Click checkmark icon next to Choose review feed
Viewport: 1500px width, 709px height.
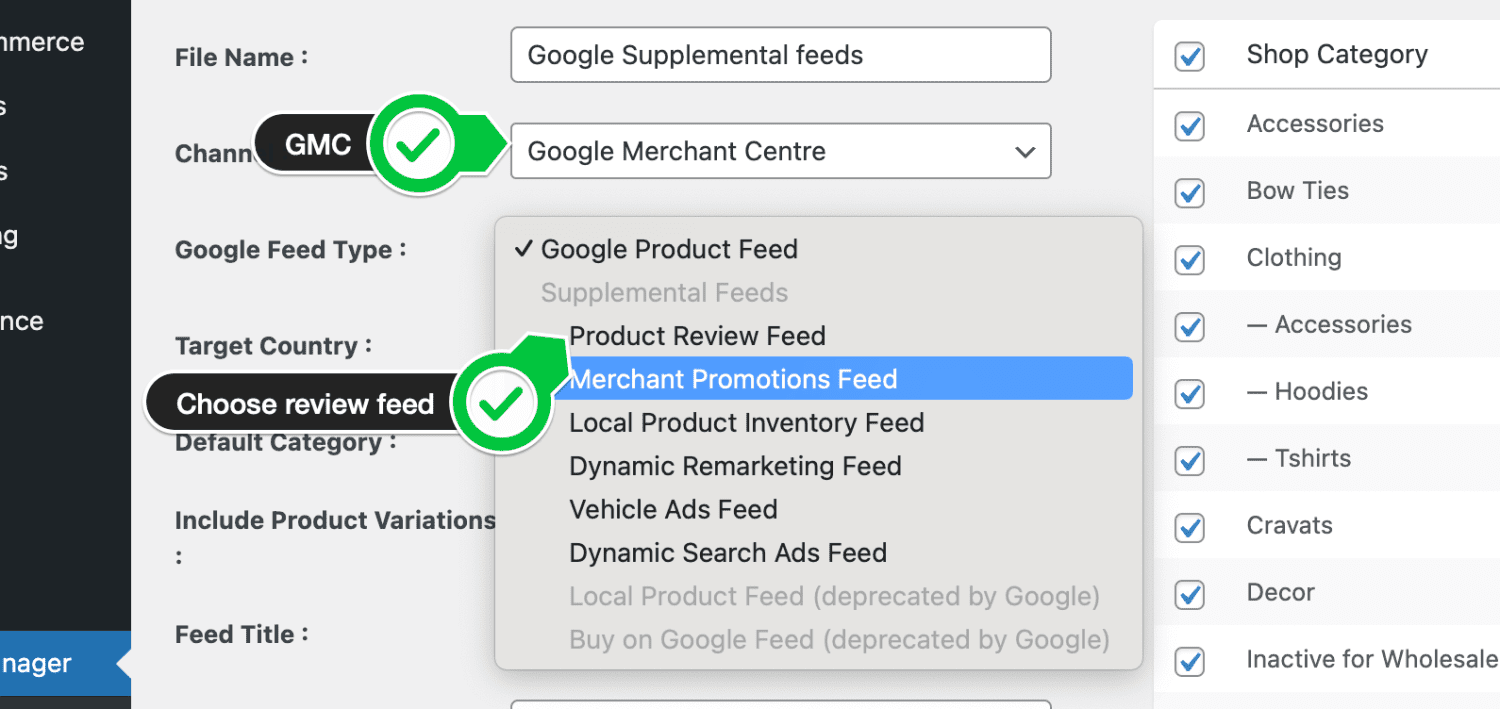coord(505,400)
